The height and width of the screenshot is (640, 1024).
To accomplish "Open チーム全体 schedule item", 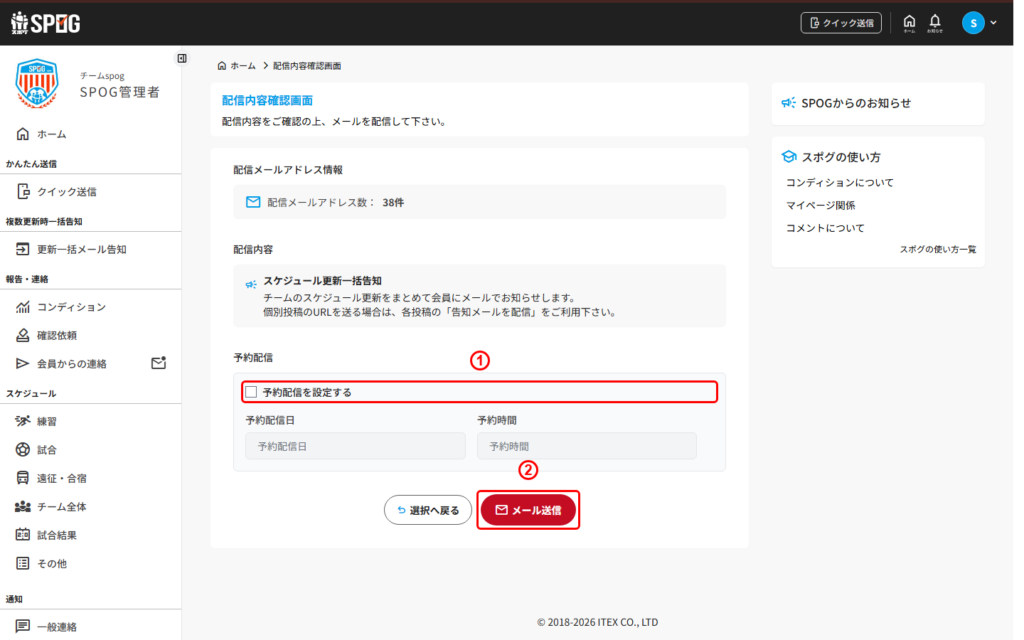I will tap(61, 507).
